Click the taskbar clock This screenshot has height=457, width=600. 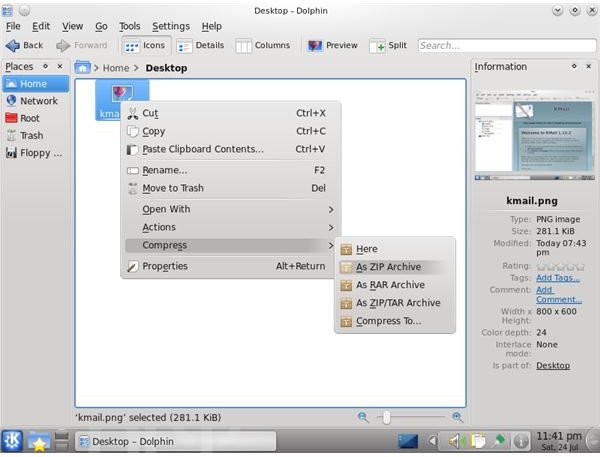[559, 441]
